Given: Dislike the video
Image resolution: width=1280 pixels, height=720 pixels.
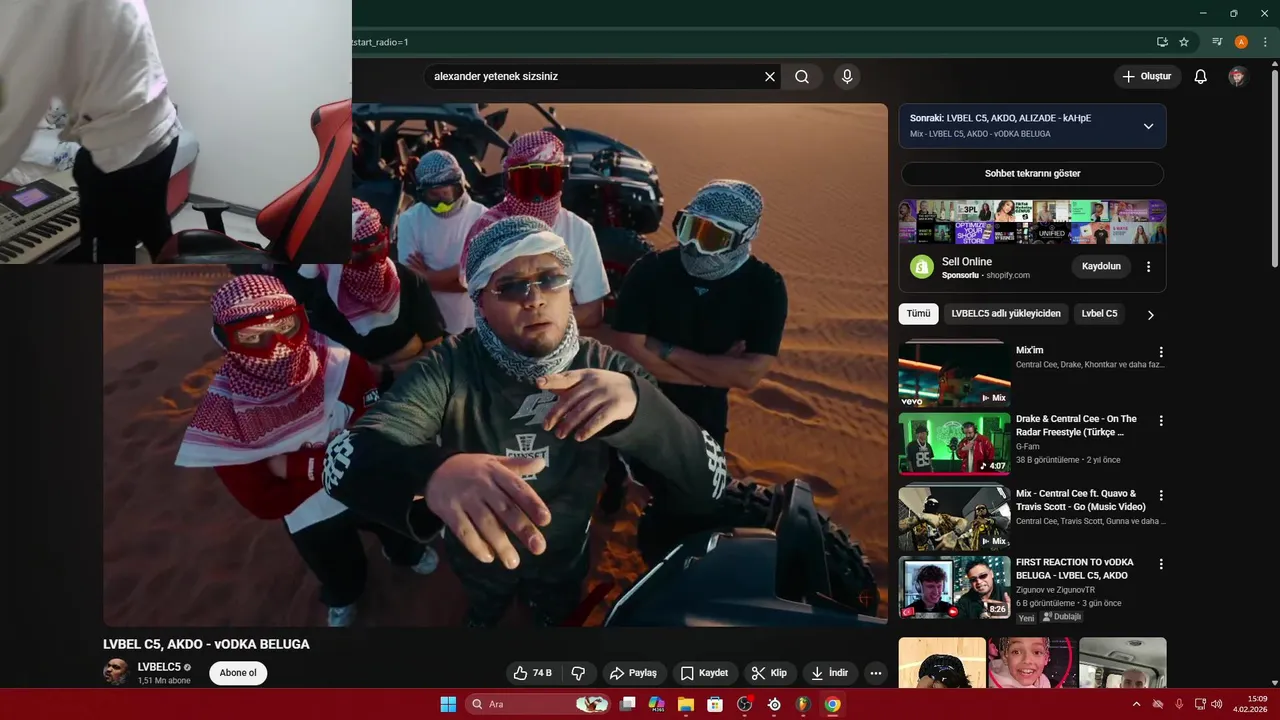Looking at the screenshot, I should coord(578,673).
